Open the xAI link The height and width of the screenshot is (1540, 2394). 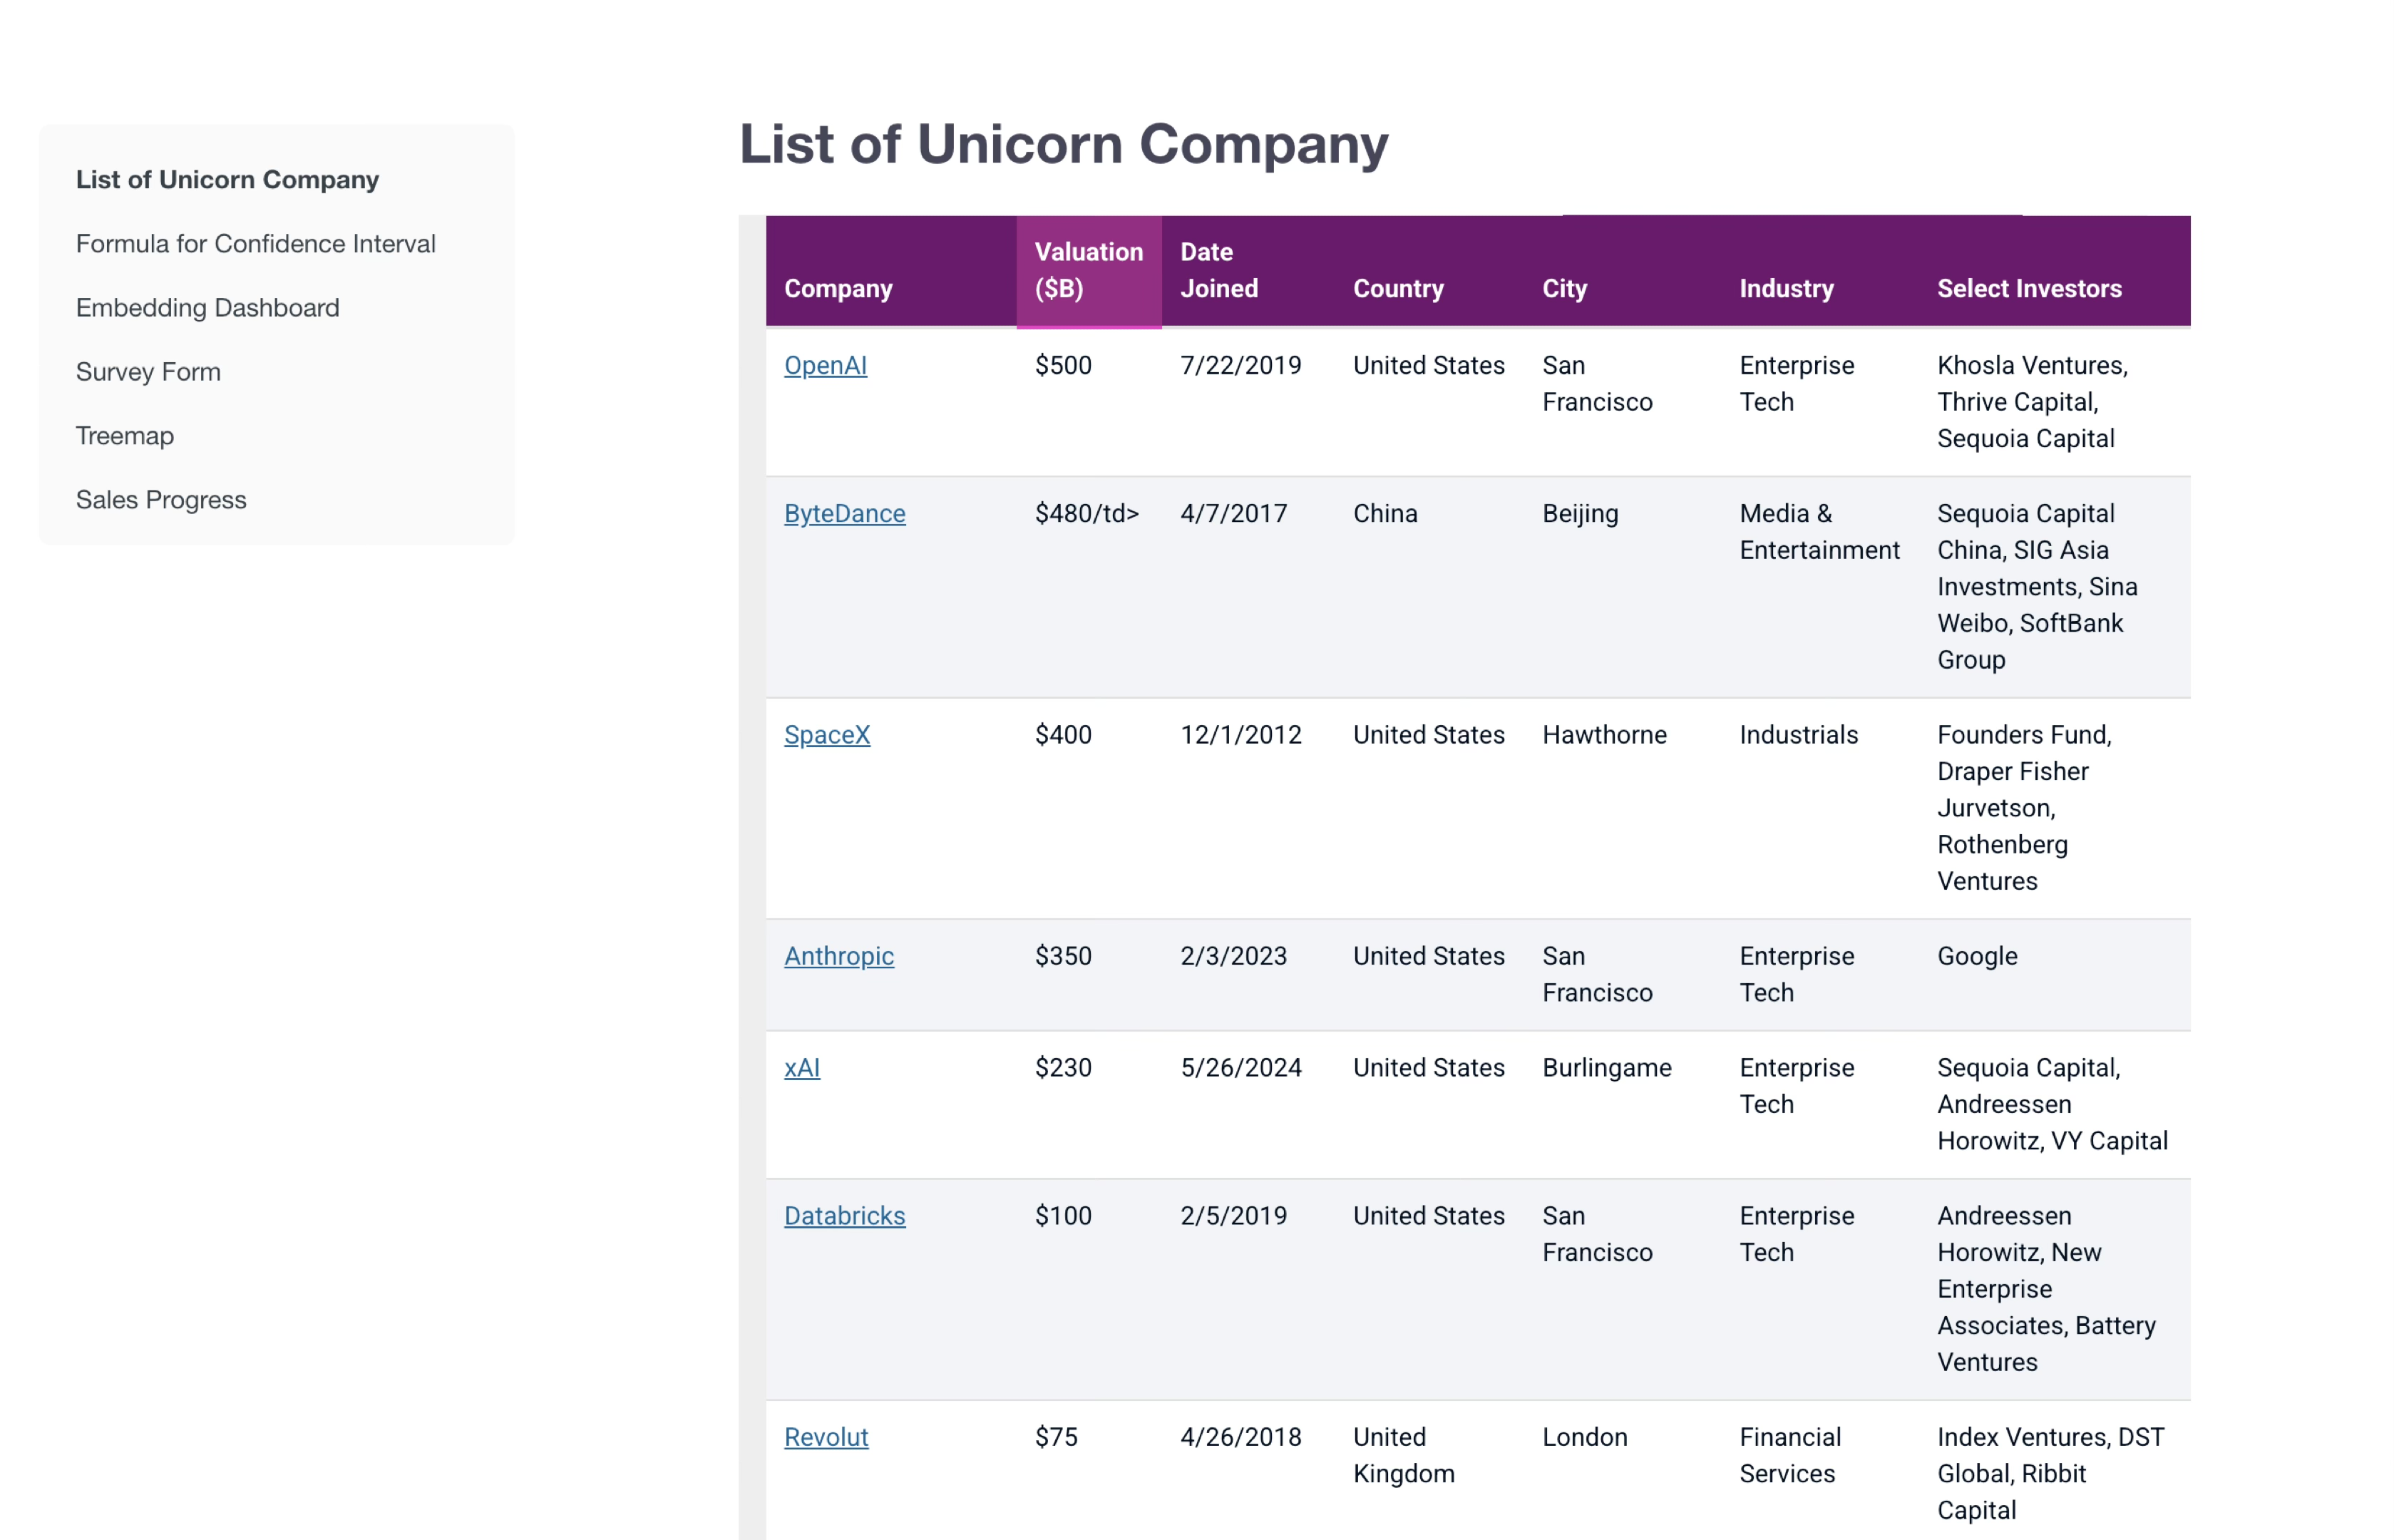pos(802,1068)
